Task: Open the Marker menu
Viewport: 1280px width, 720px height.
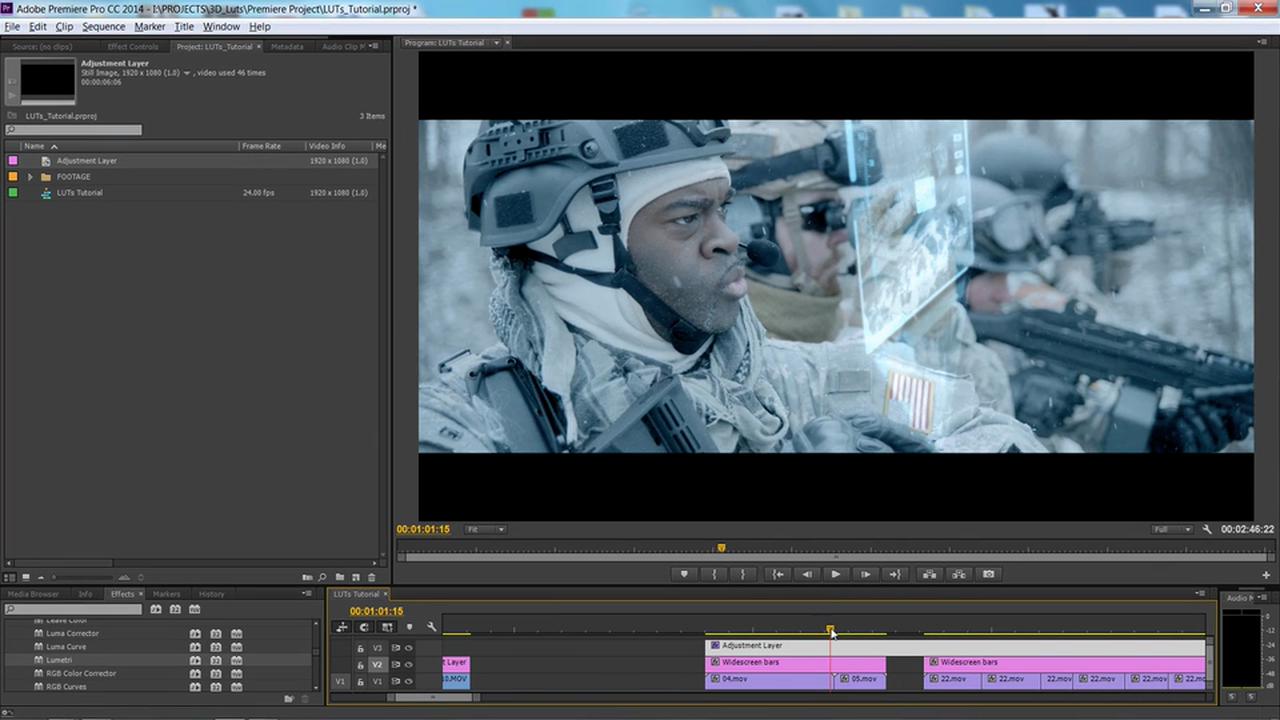Action: tap(150, 27)
